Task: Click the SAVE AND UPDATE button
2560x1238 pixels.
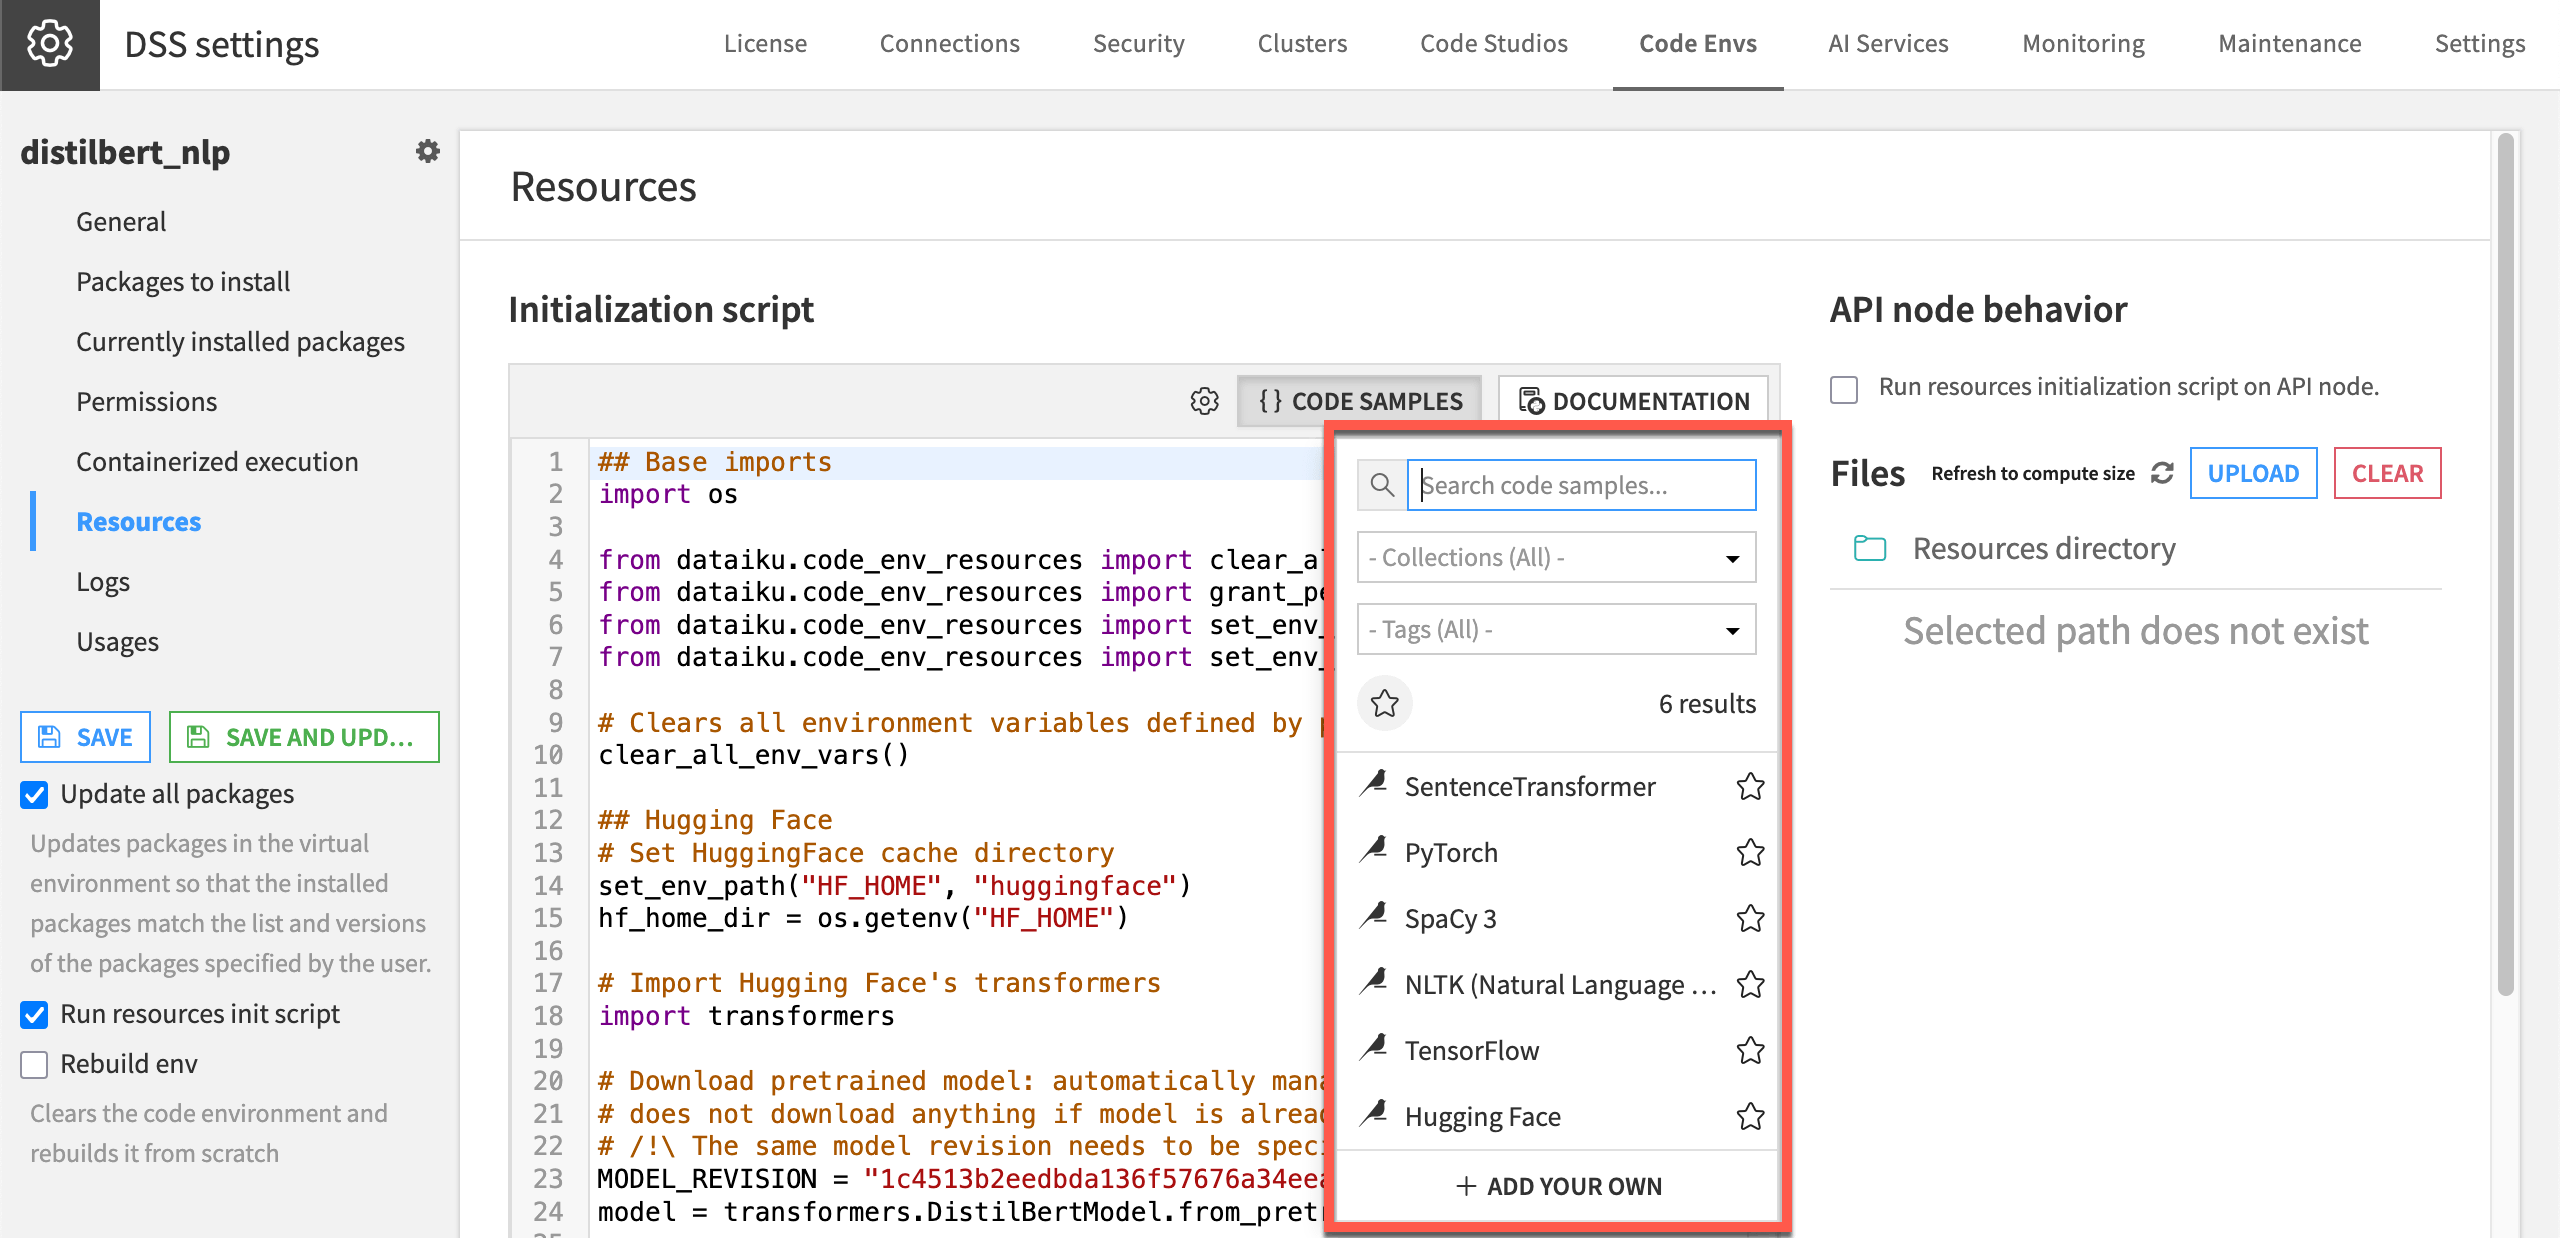Action: [x=304, y=737]
